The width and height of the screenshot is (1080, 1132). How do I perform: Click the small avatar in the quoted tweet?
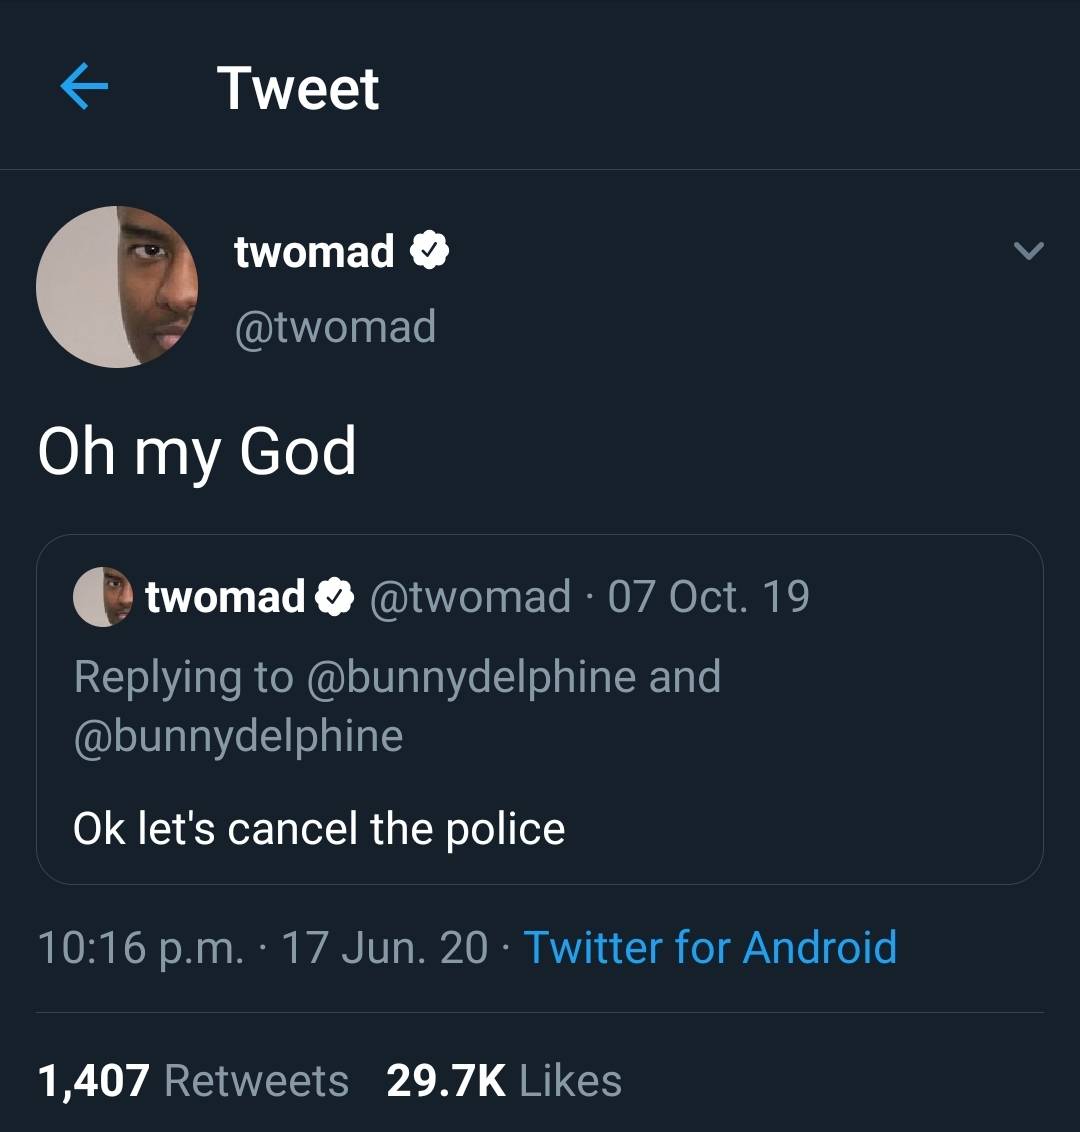[x=103, y=597]
